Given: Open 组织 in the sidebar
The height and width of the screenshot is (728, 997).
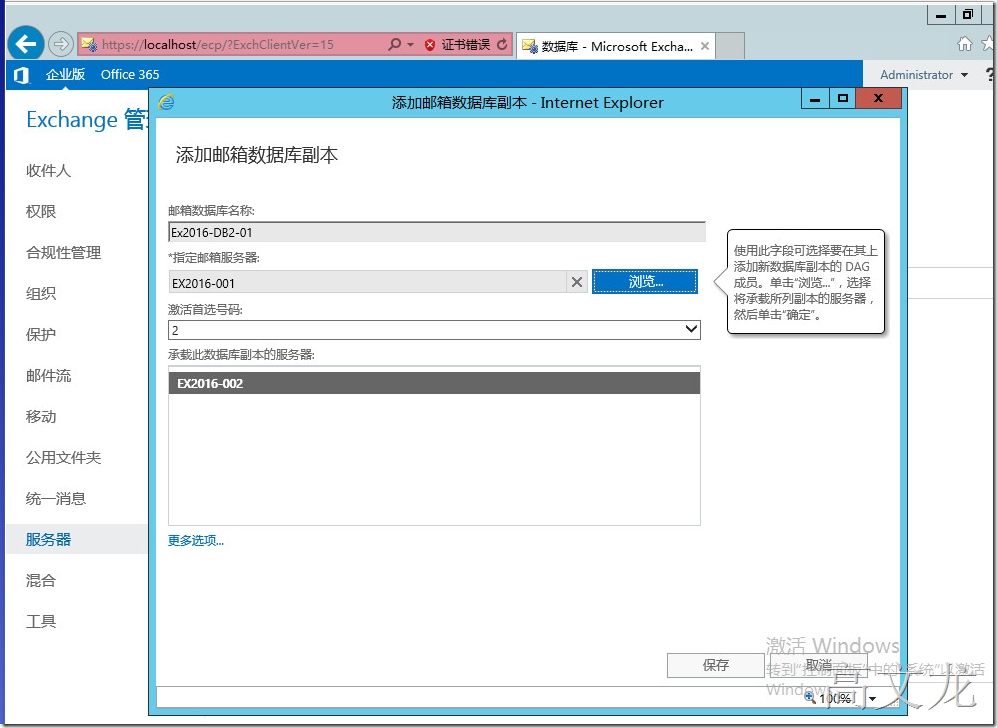Looking at the screenshot, I should [41, 293].
